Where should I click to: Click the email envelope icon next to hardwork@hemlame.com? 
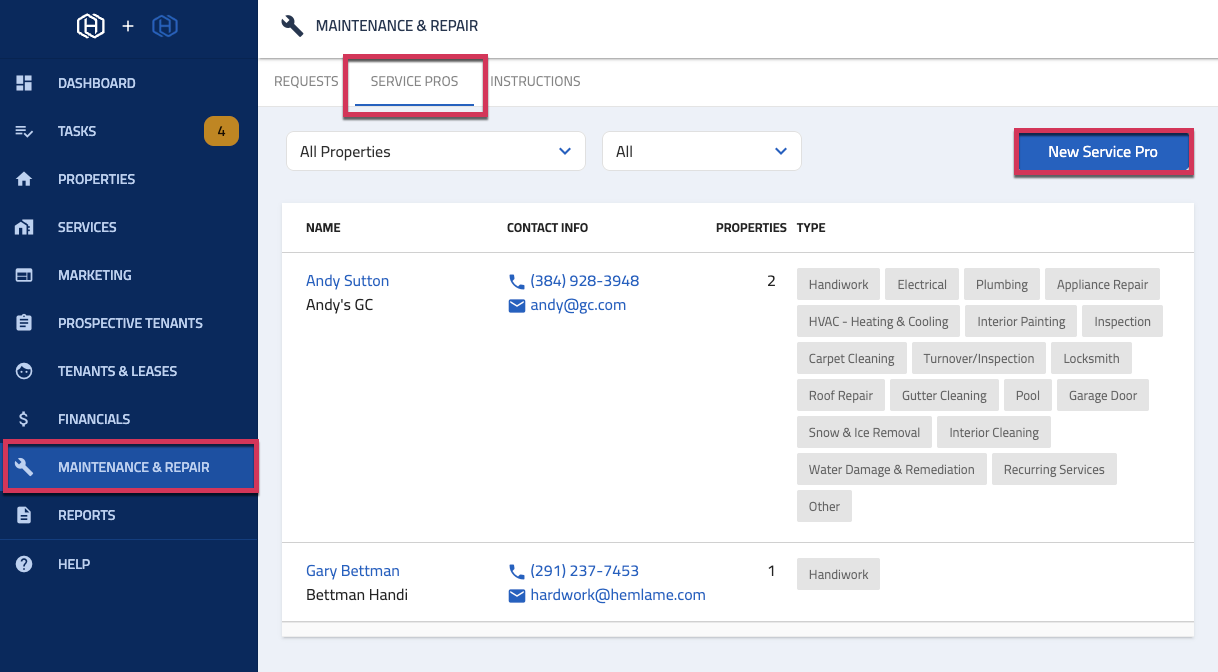coord(516,594)
